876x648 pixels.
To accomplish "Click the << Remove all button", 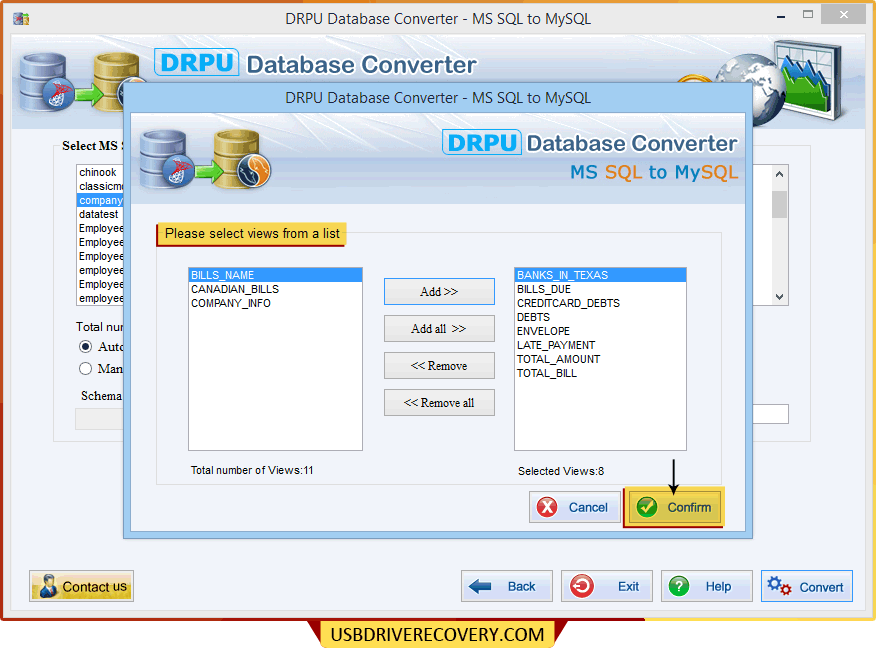I will pos(439,403).
